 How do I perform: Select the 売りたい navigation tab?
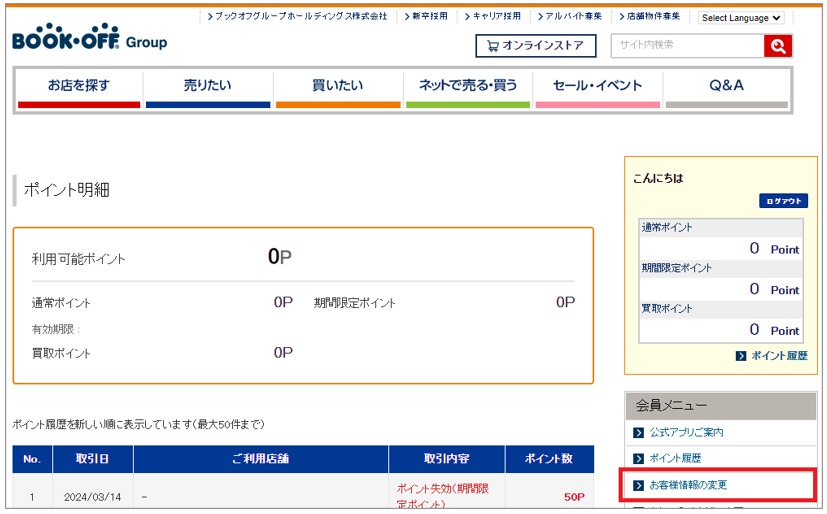(207, 86)
